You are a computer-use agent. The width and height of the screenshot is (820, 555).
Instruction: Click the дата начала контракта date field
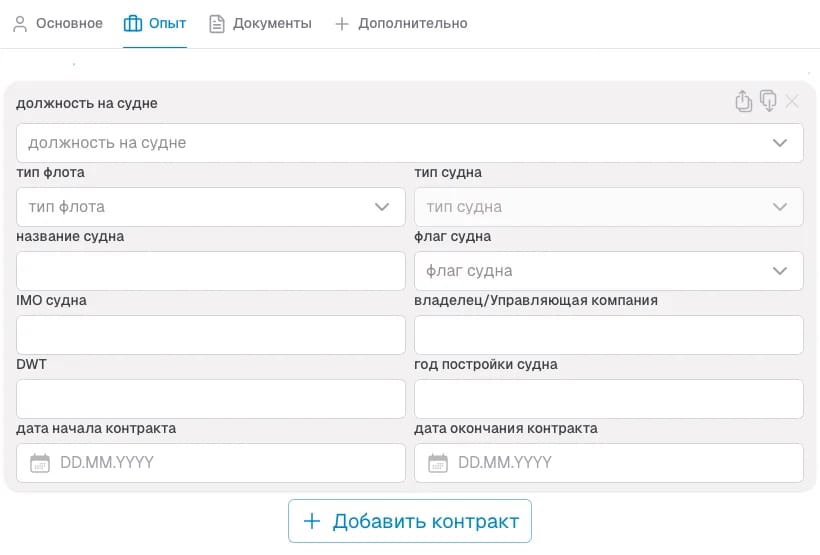click(x=211, y=463)
